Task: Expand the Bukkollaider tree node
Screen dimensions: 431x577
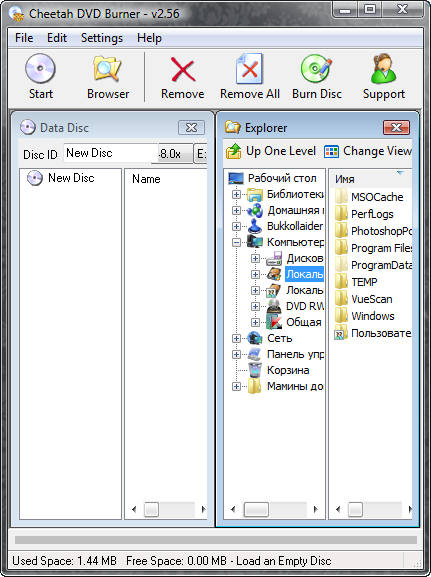Action: (x=236, y=226)
